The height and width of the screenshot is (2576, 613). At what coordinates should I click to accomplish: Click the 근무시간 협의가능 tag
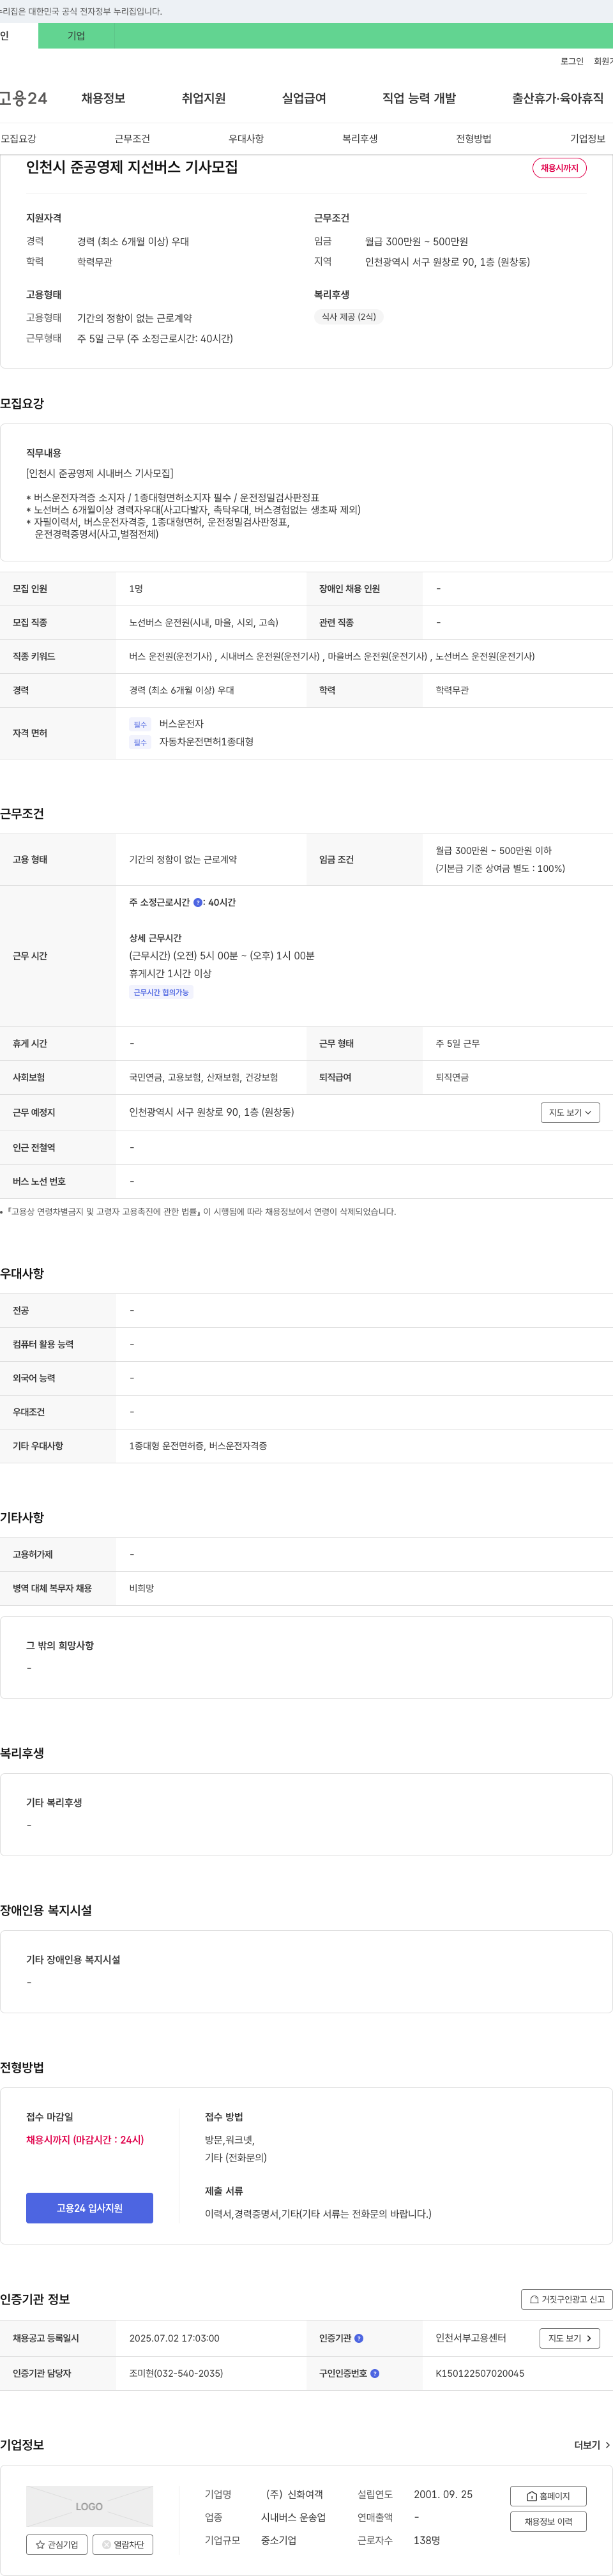click(x=161, y=992)
